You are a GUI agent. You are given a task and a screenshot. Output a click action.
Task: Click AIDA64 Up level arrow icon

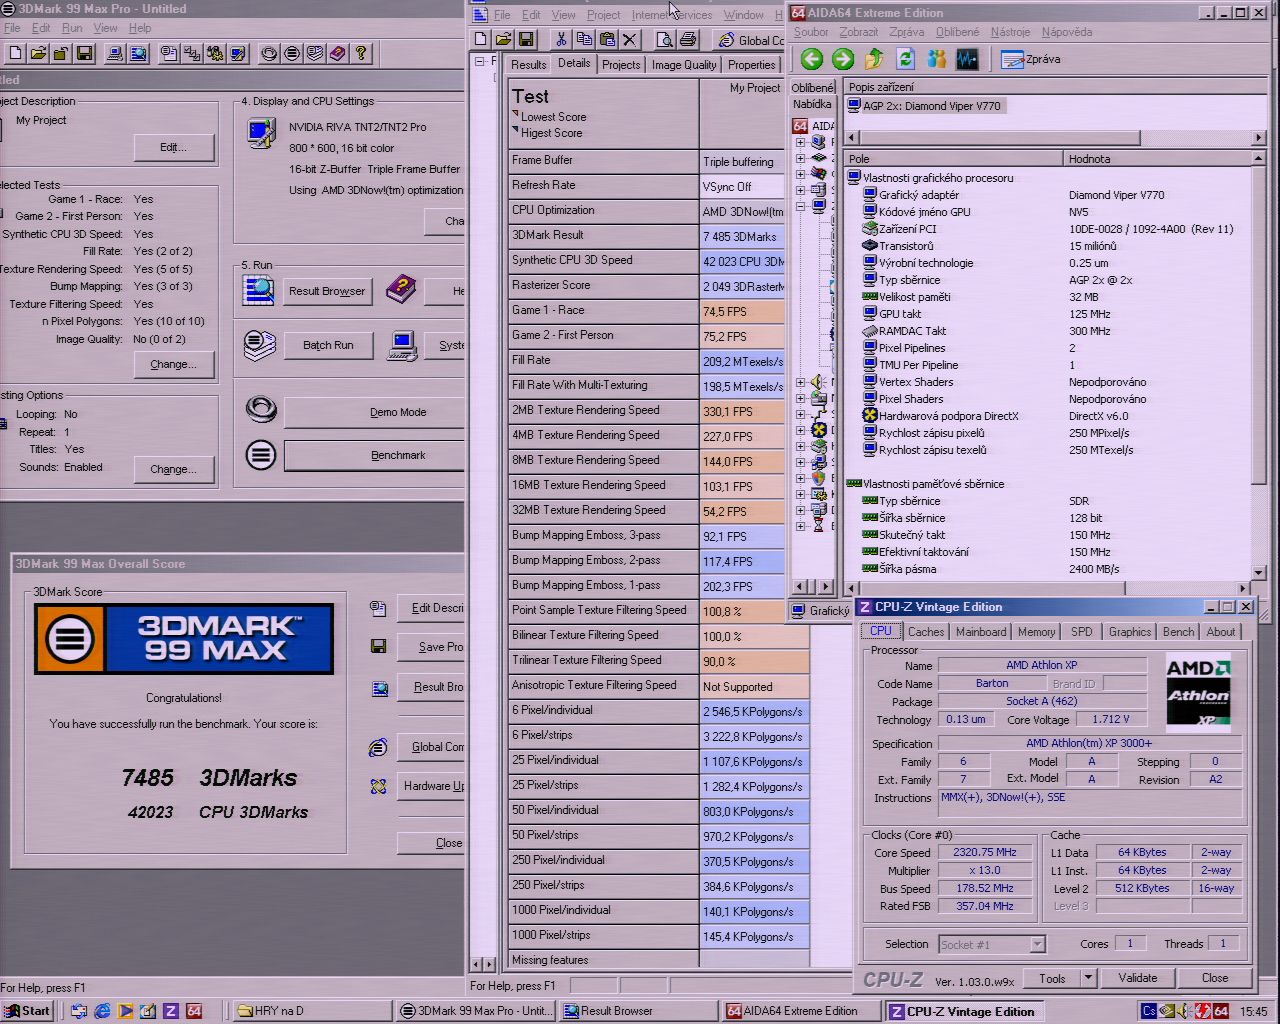coord(874,59)
